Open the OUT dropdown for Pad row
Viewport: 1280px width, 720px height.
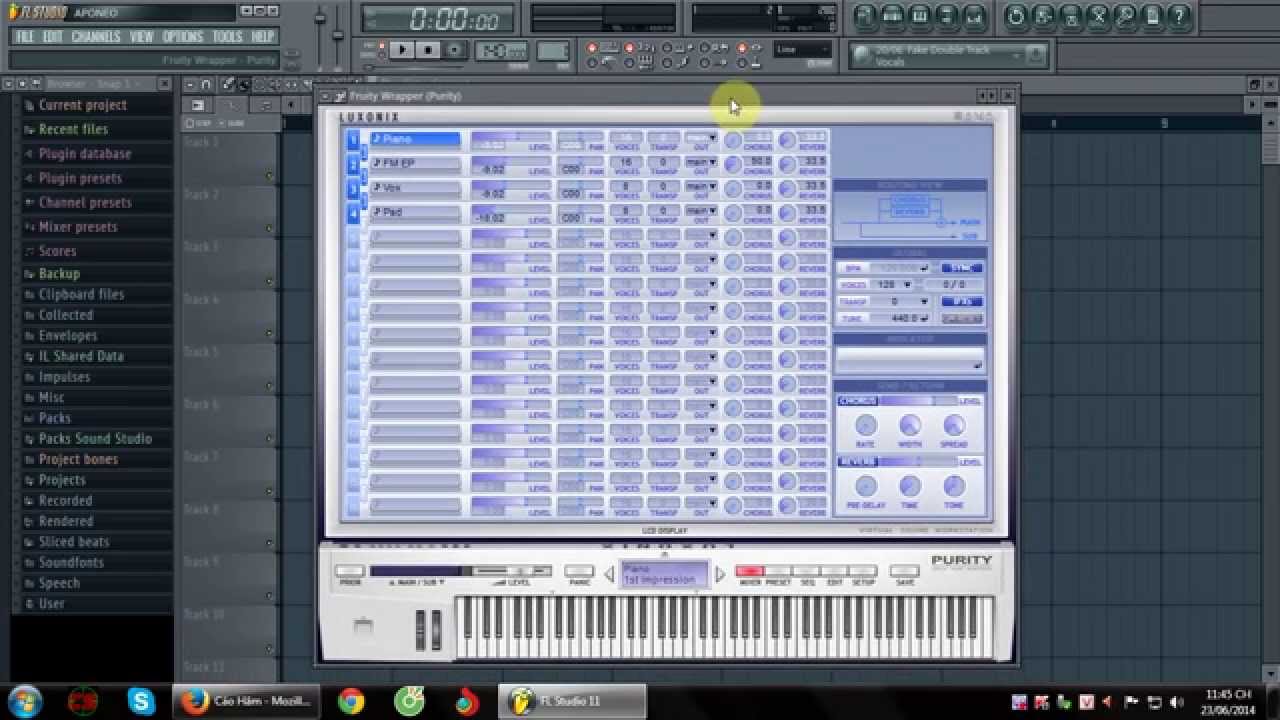pos(701,210)
